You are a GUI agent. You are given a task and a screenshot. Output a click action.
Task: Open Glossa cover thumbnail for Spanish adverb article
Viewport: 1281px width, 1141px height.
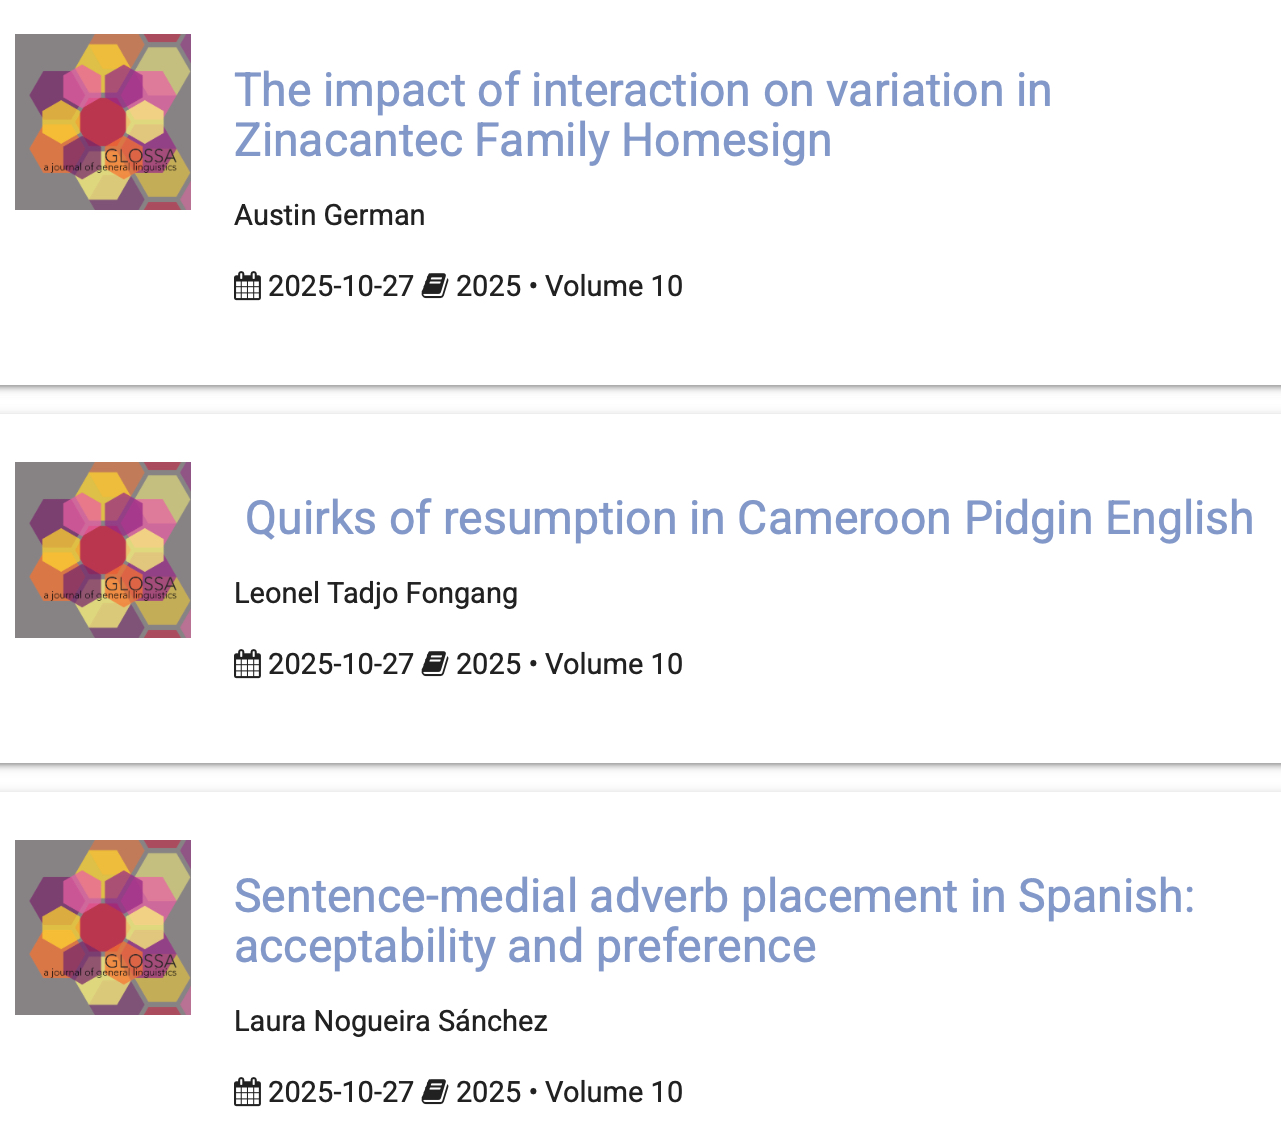tap(103, 928)
